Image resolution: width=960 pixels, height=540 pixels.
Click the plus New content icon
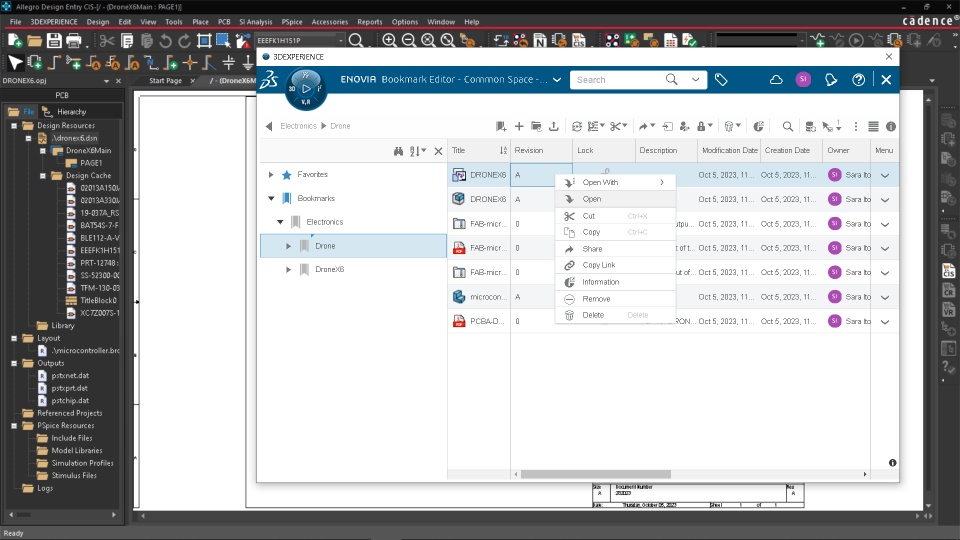point(519,126)
